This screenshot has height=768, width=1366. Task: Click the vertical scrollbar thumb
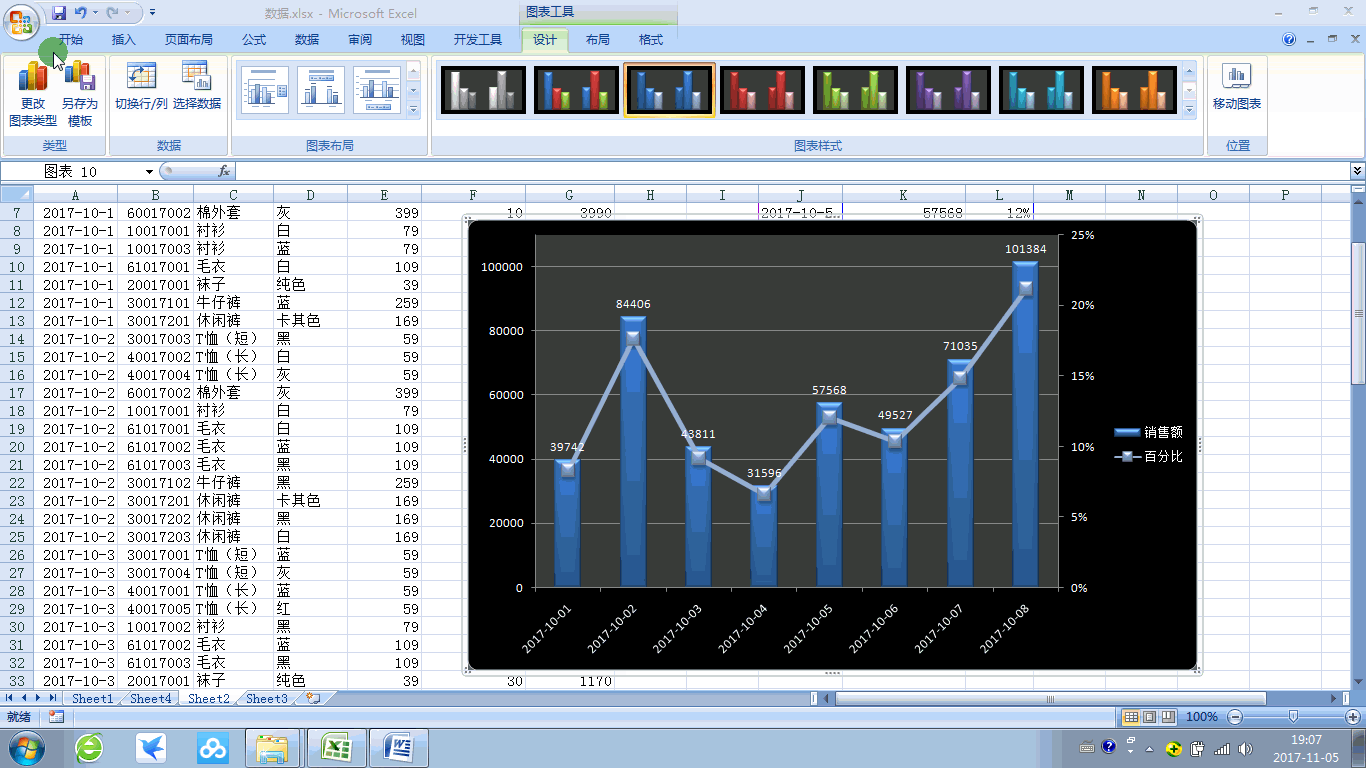(1358, 313)
